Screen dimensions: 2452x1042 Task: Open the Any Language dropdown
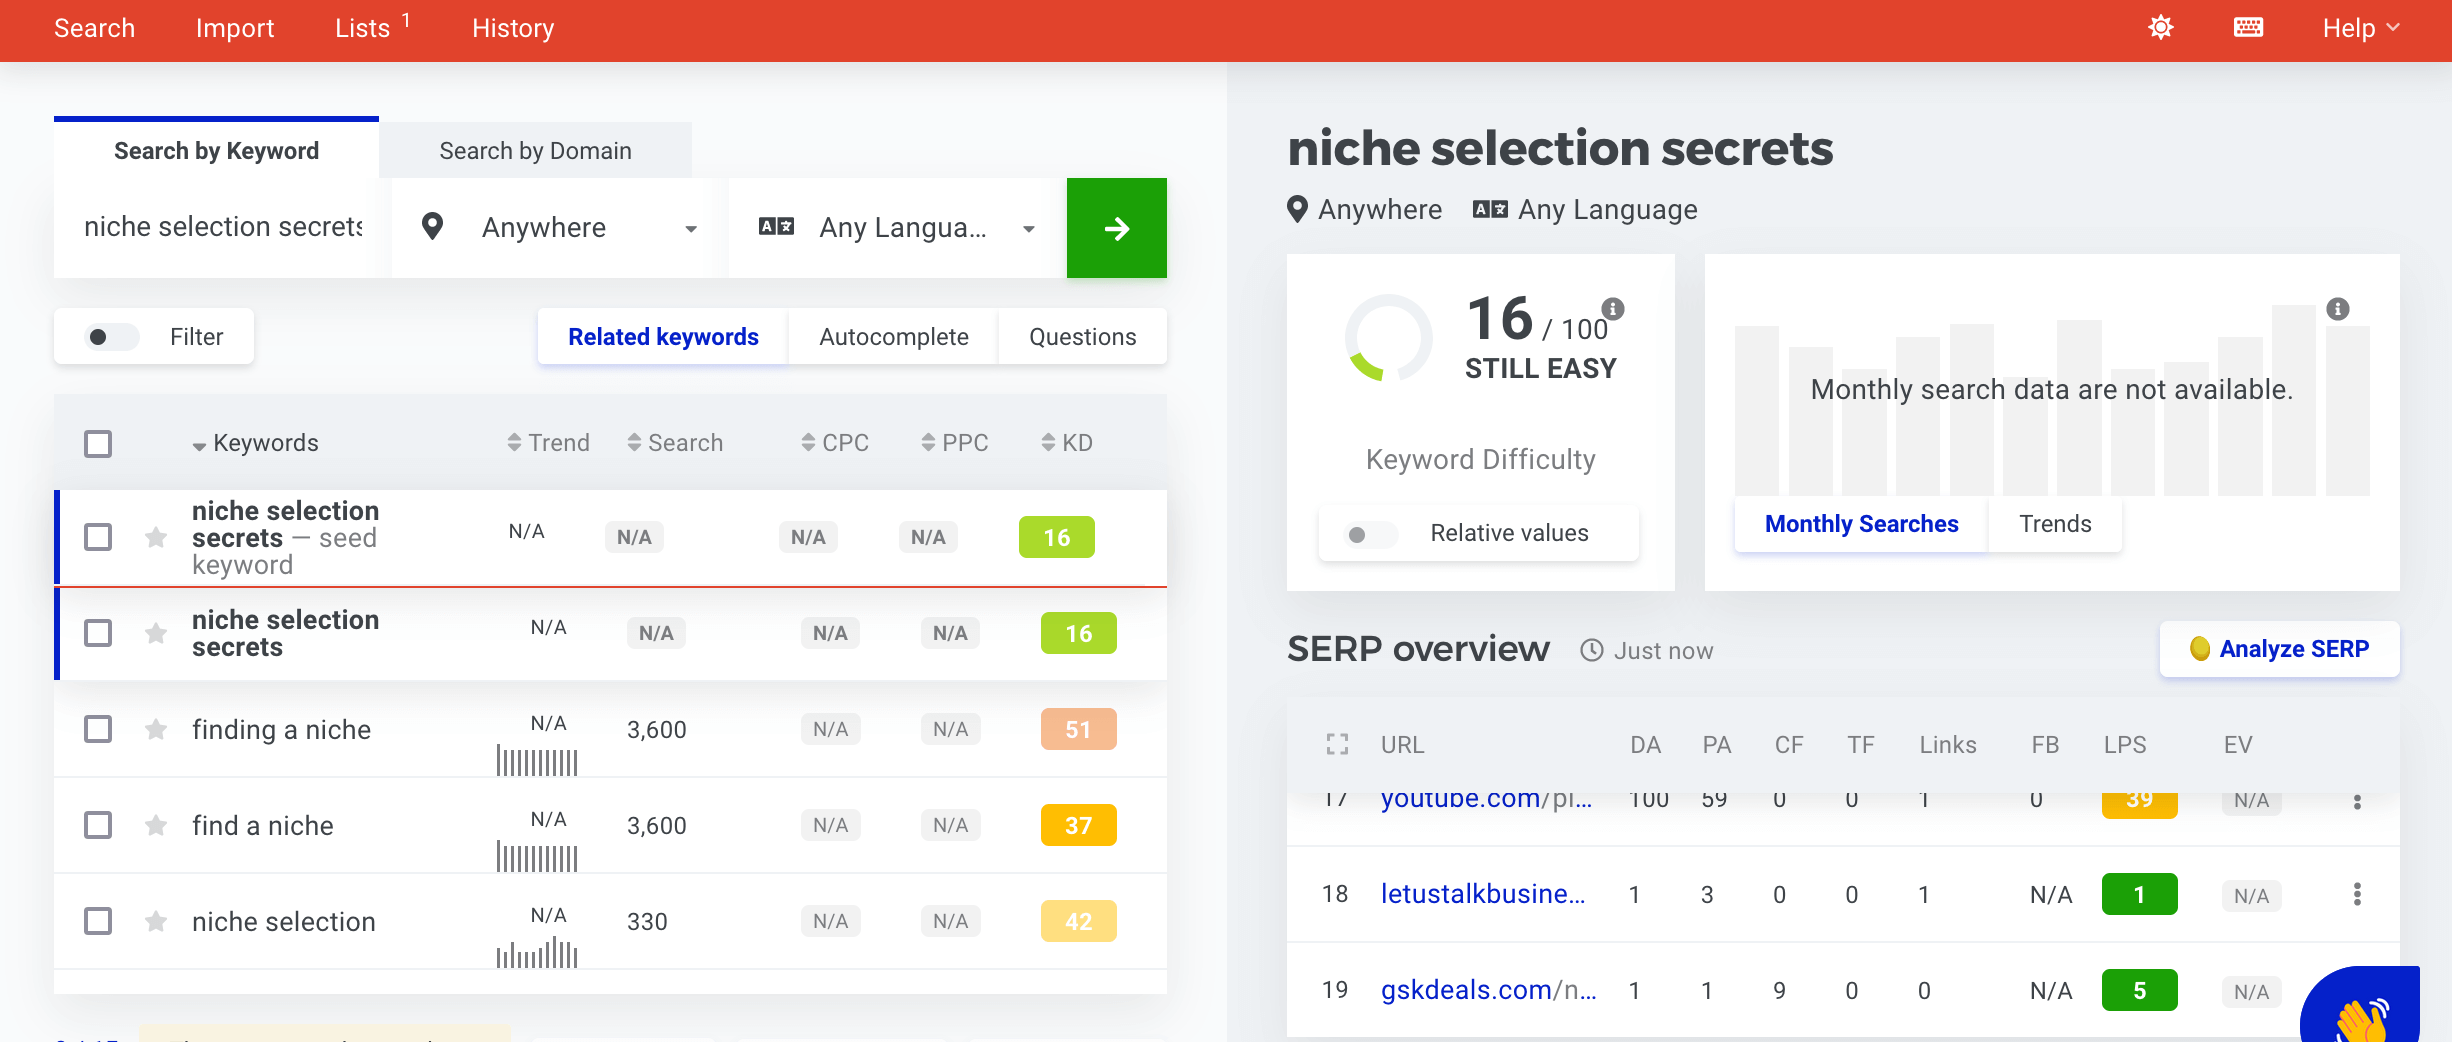tap(897, 228)
